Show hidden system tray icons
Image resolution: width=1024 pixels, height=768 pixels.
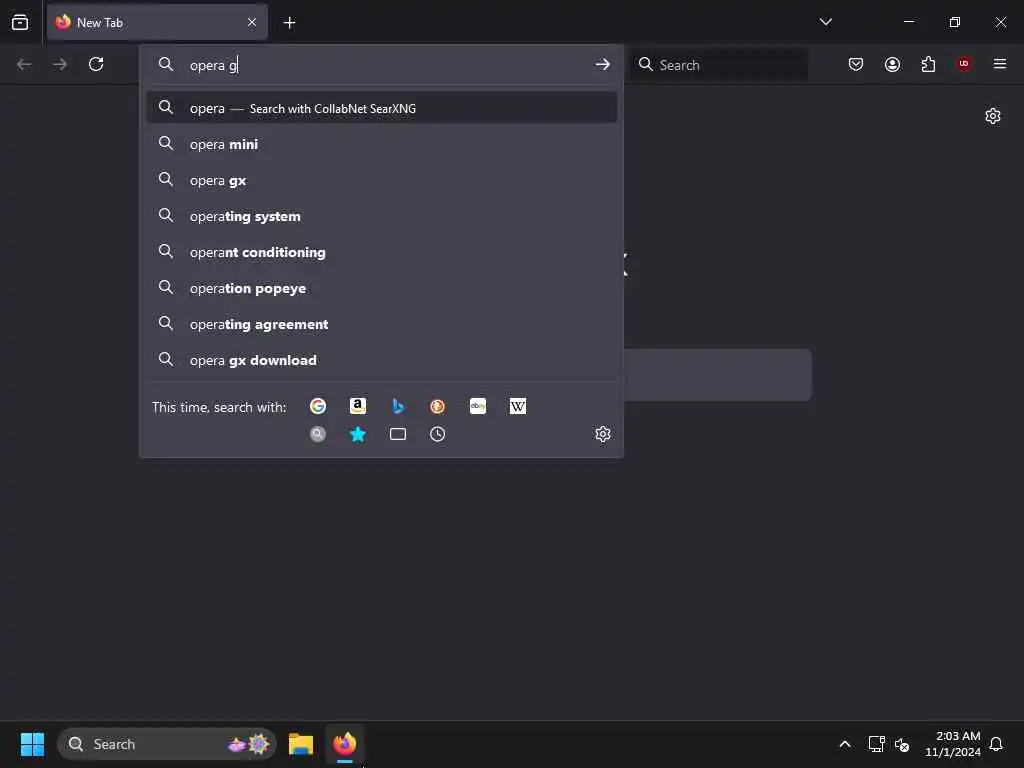[x=844, y=744]
